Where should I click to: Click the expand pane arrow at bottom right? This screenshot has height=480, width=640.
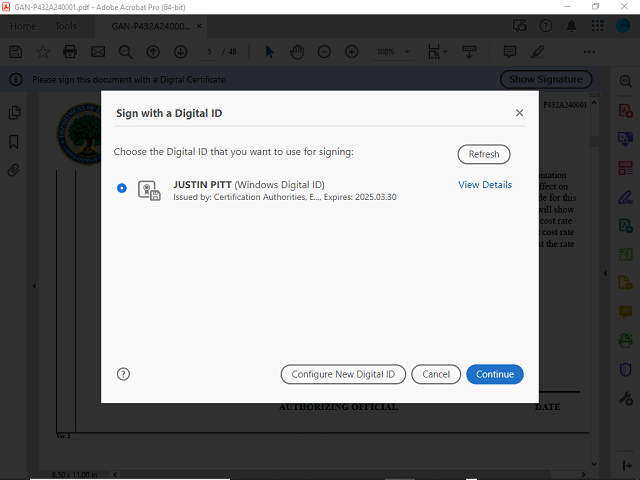(x=627, y=465)
